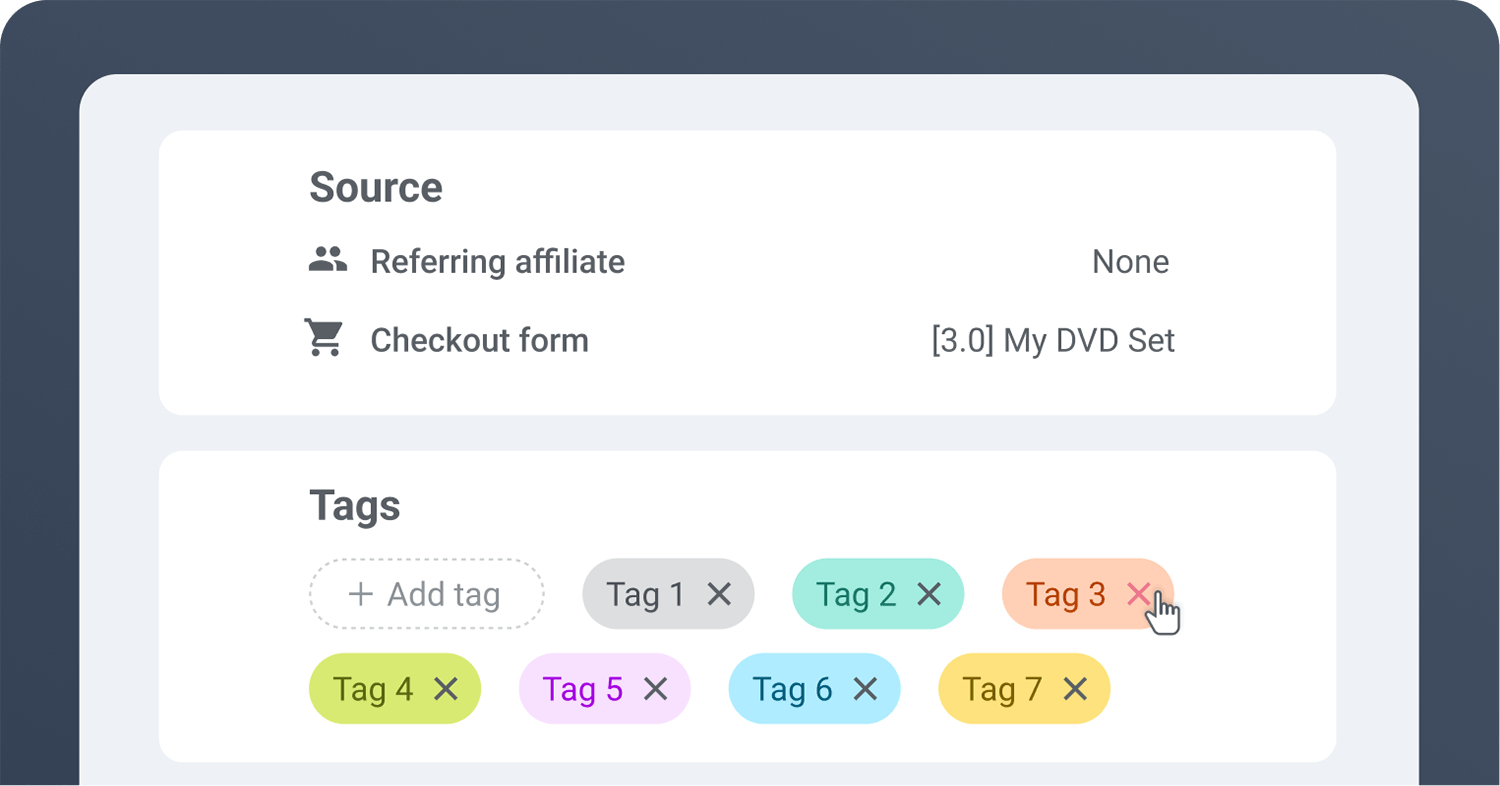The height and width of the screenshot is (786, 1500).
Task: Click the purple Tag 5 label text
Action: [583, 689]
